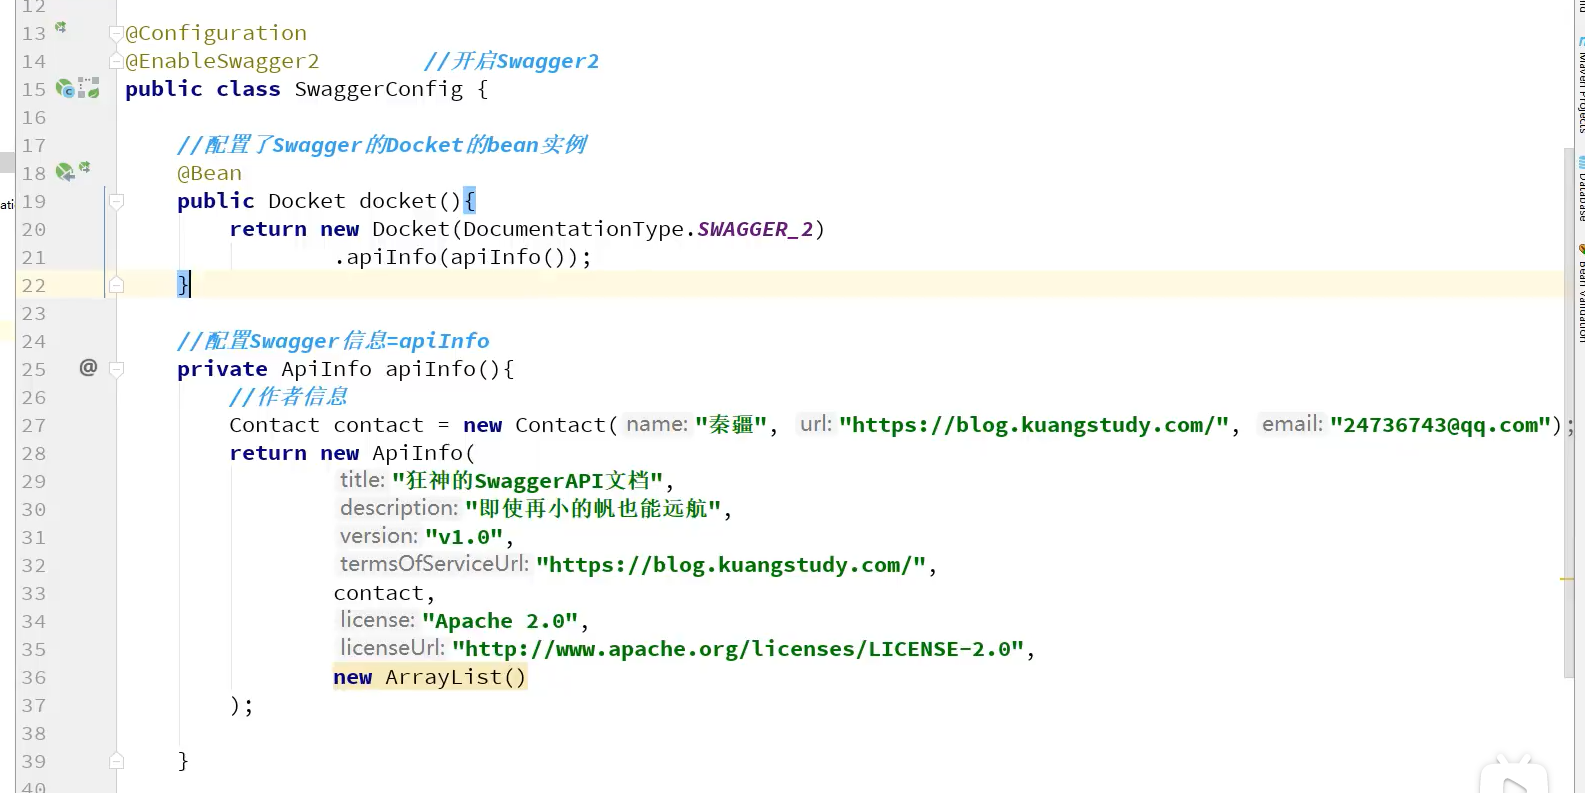
Task: Click the @ annotation gutter icon on line 25
Action: [x=88, y=367]
